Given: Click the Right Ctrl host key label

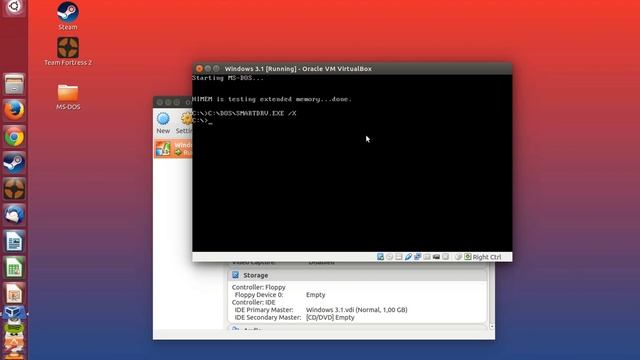Looking at the screenshot, I should [x=487, y=257].
